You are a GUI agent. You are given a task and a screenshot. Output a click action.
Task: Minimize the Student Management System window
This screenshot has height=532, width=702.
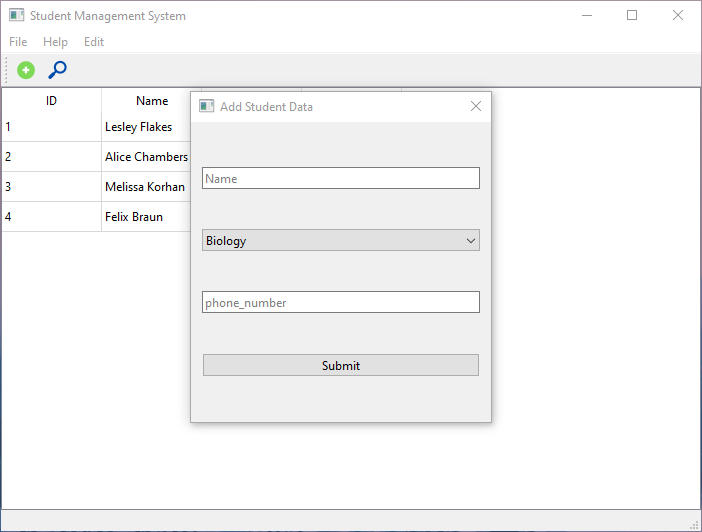[587, 15]
